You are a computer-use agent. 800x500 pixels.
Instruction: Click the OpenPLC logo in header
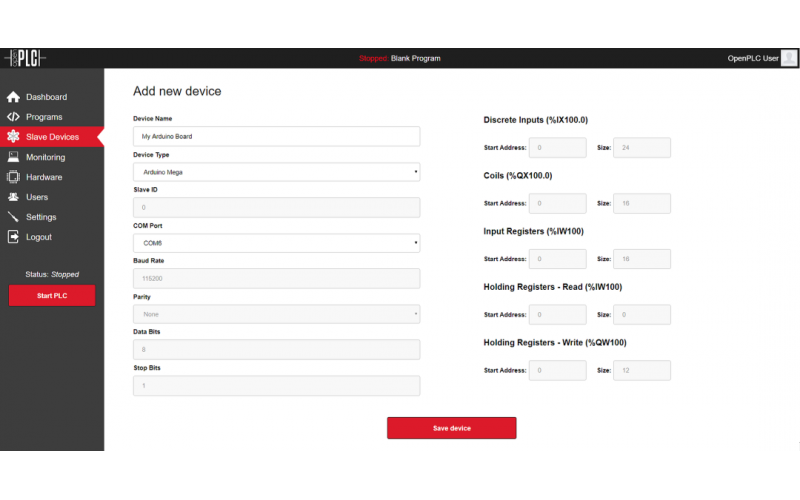[25, 58]
